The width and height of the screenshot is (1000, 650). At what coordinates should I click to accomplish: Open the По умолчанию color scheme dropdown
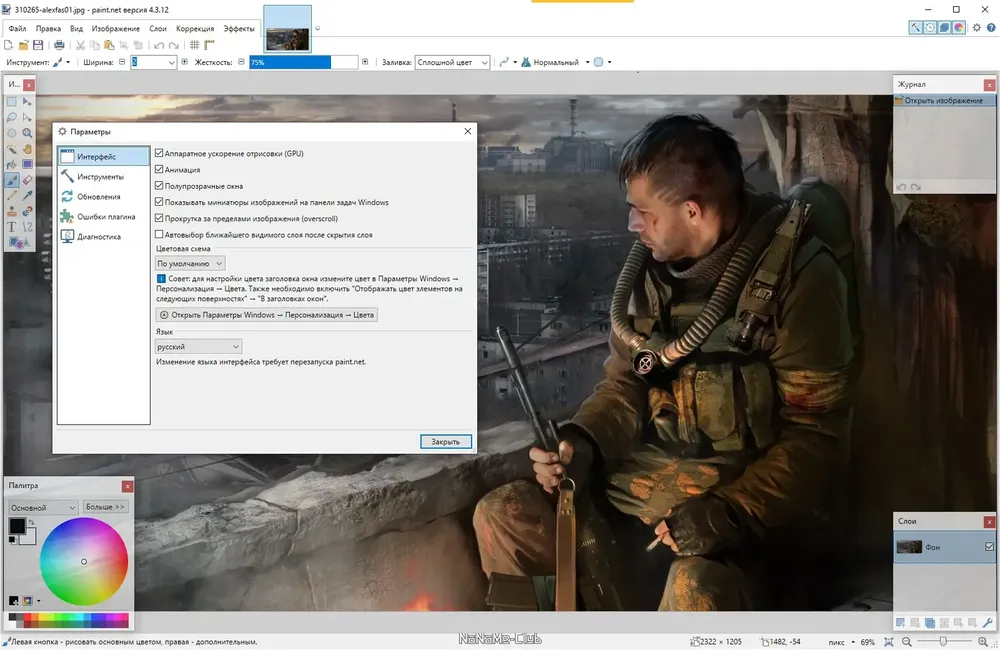point(190,263)
